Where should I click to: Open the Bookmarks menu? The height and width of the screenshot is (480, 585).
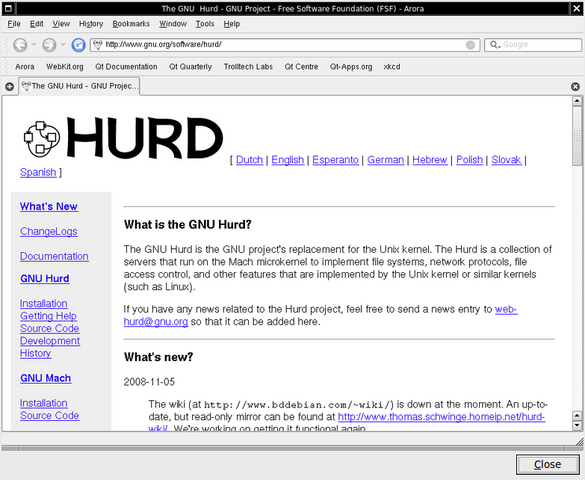pos(131,24)
